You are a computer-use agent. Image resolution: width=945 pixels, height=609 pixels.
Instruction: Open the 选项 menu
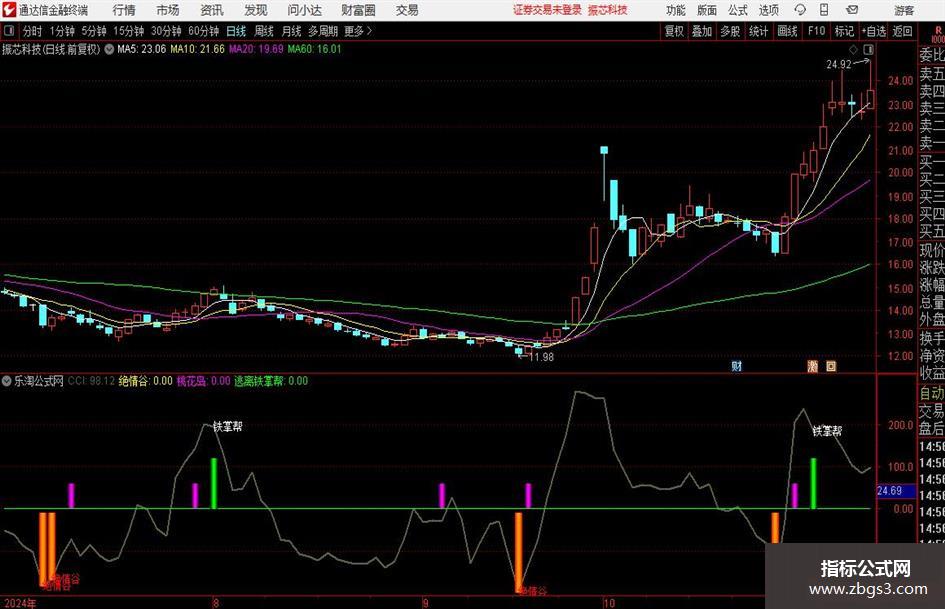(768, 10)
